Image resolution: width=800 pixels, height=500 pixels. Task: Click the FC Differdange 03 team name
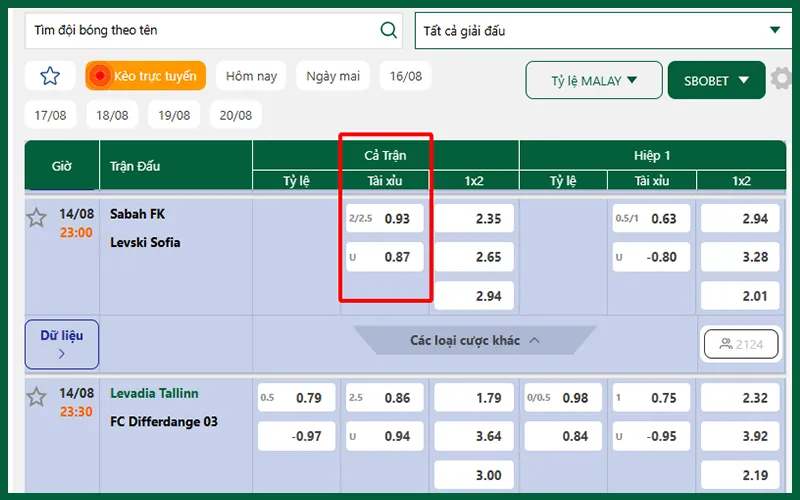164,421
